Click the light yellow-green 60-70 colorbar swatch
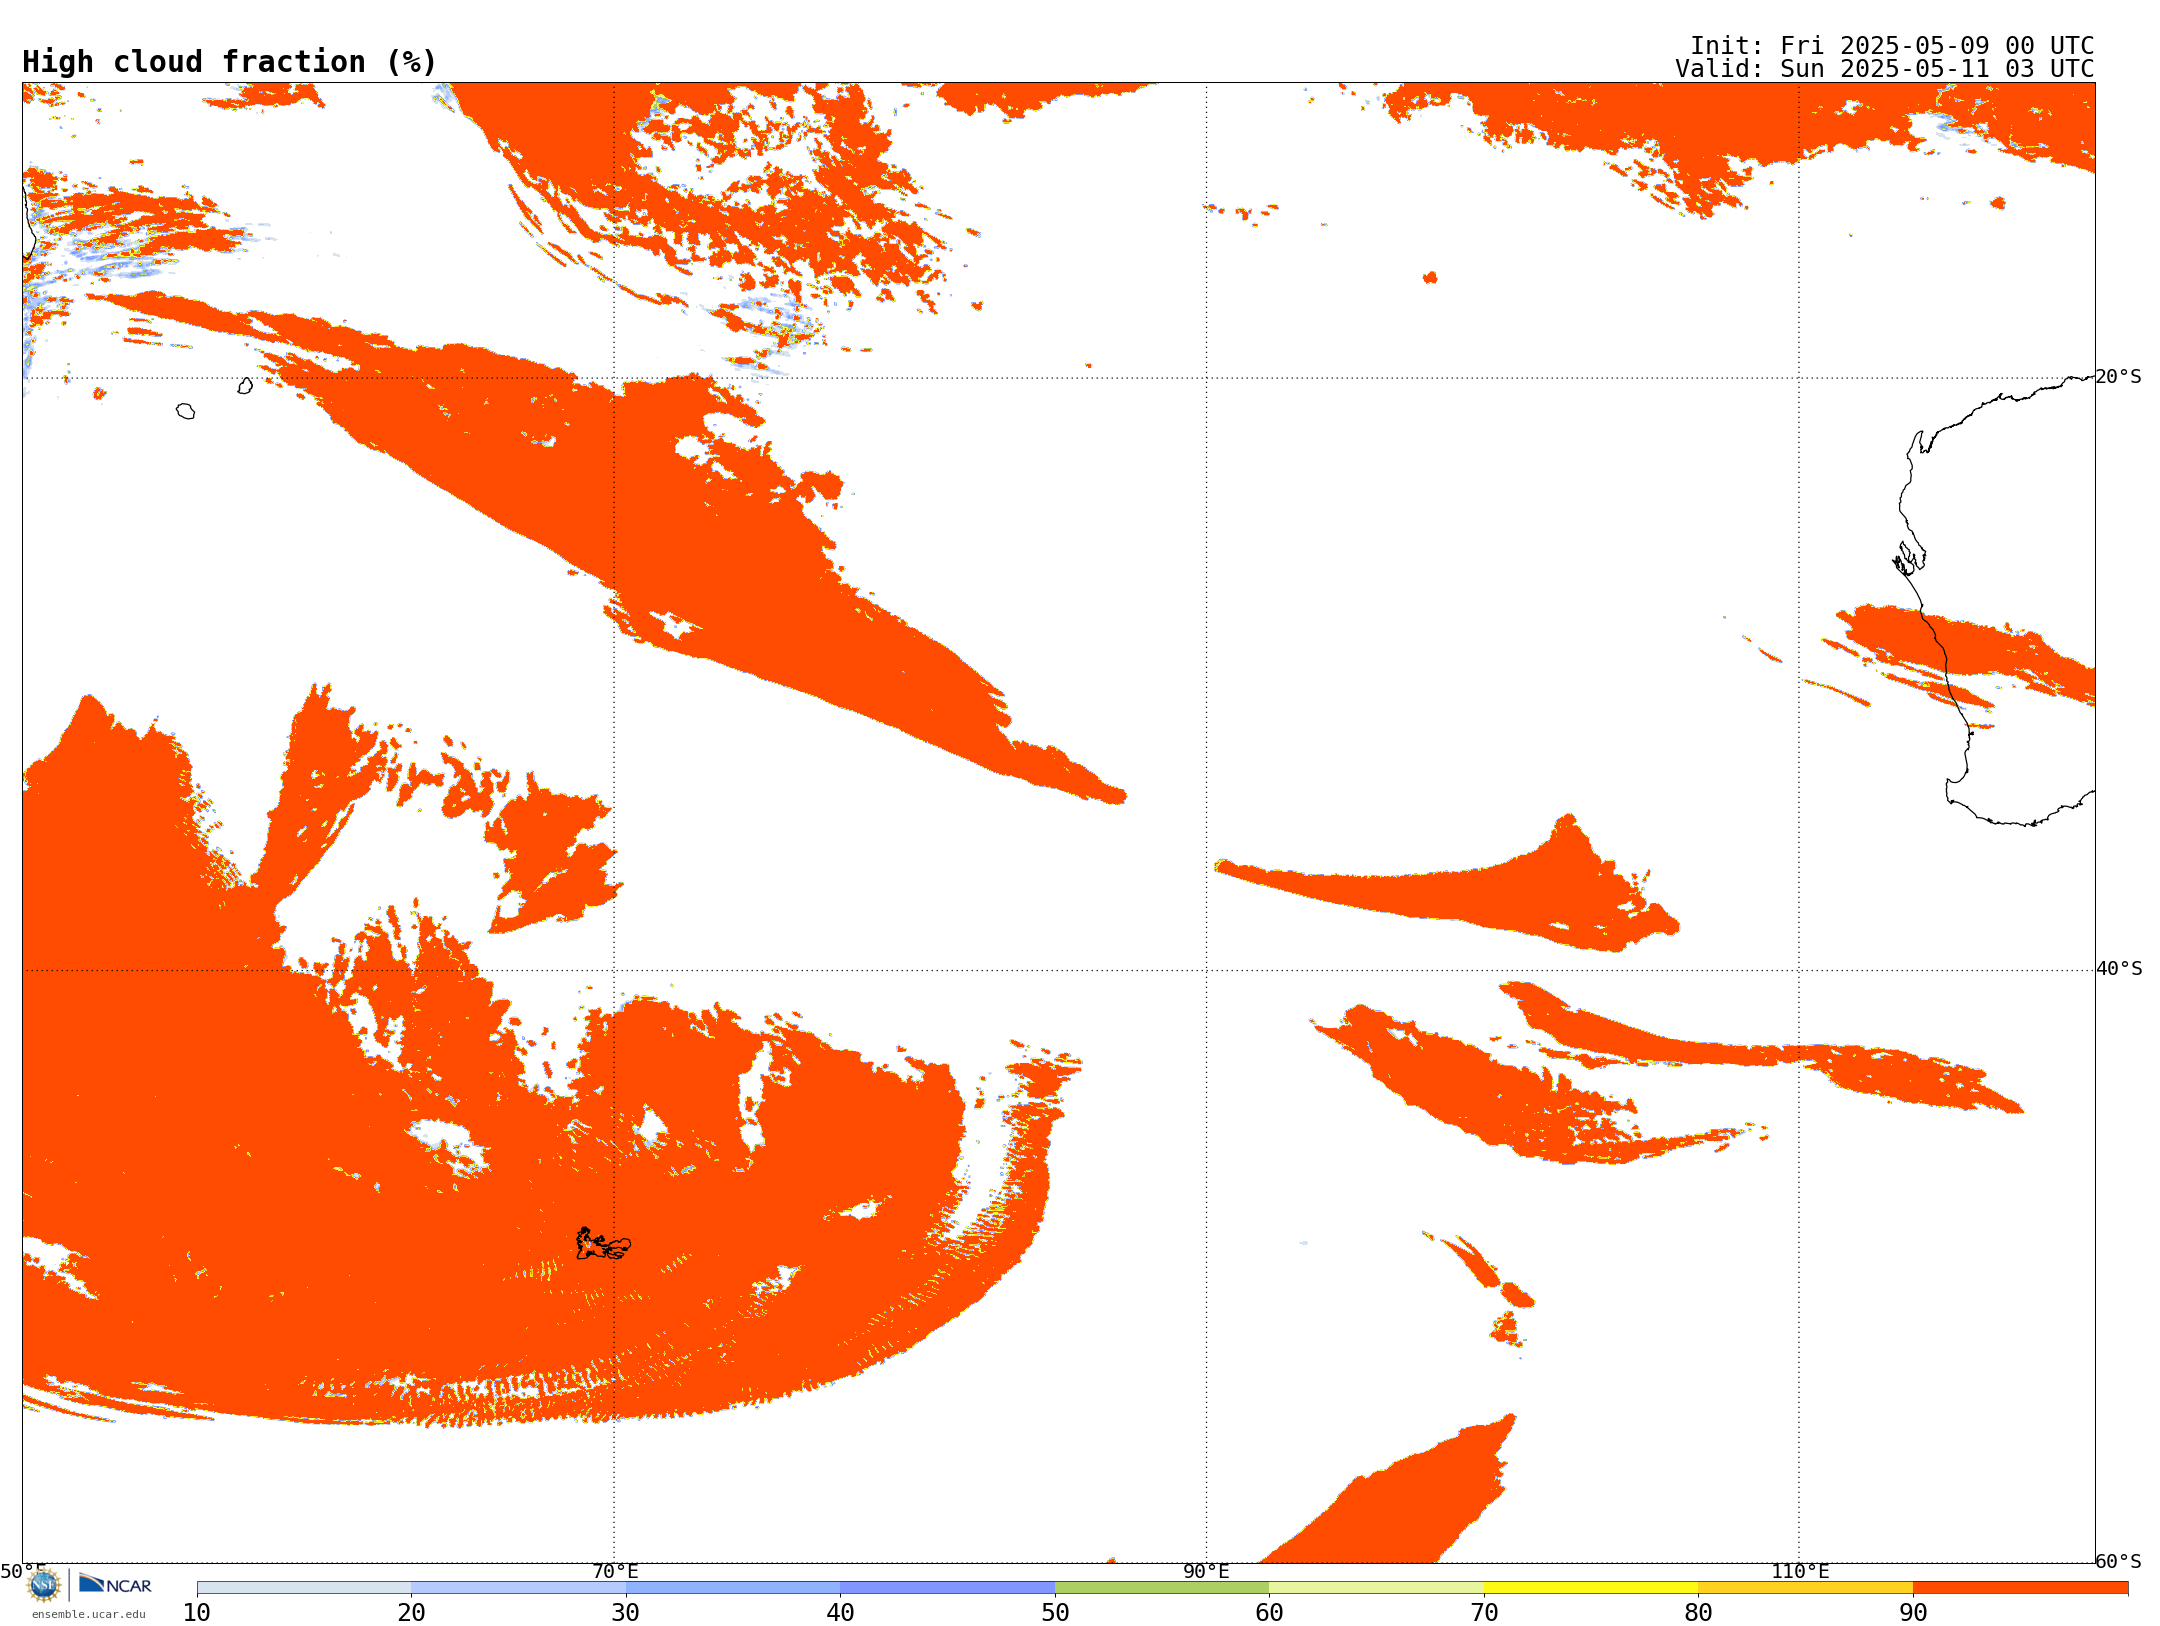2160x1626 pixels. tap(1377, 1588)
